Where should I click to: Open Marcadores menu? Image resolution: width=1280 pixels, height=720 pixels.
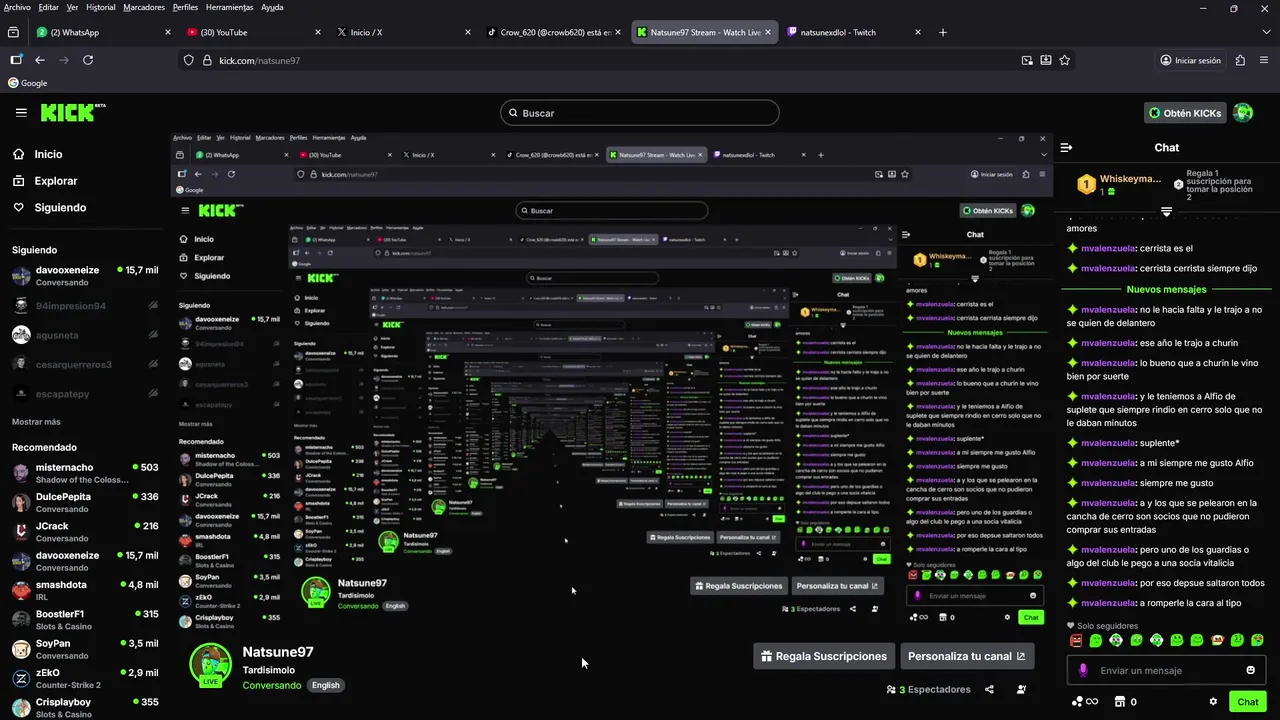coord(144,7)
